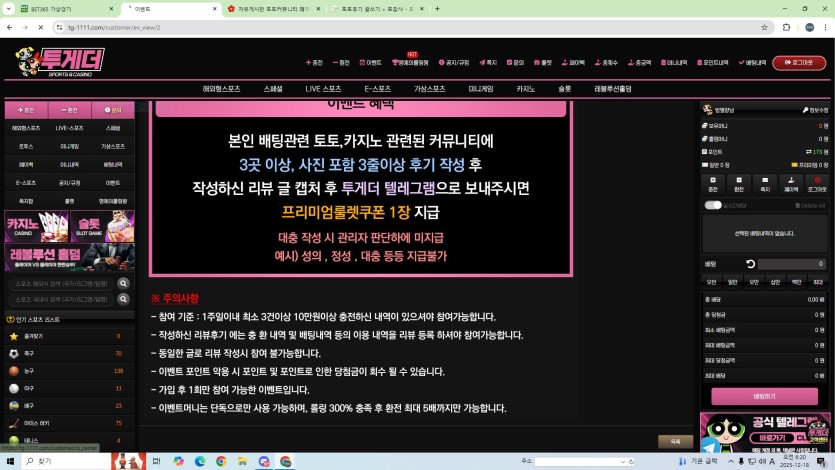This screenshot has width=835, height=470.
Task: Click the ice hockey stick icon
Action: point(11,423)
